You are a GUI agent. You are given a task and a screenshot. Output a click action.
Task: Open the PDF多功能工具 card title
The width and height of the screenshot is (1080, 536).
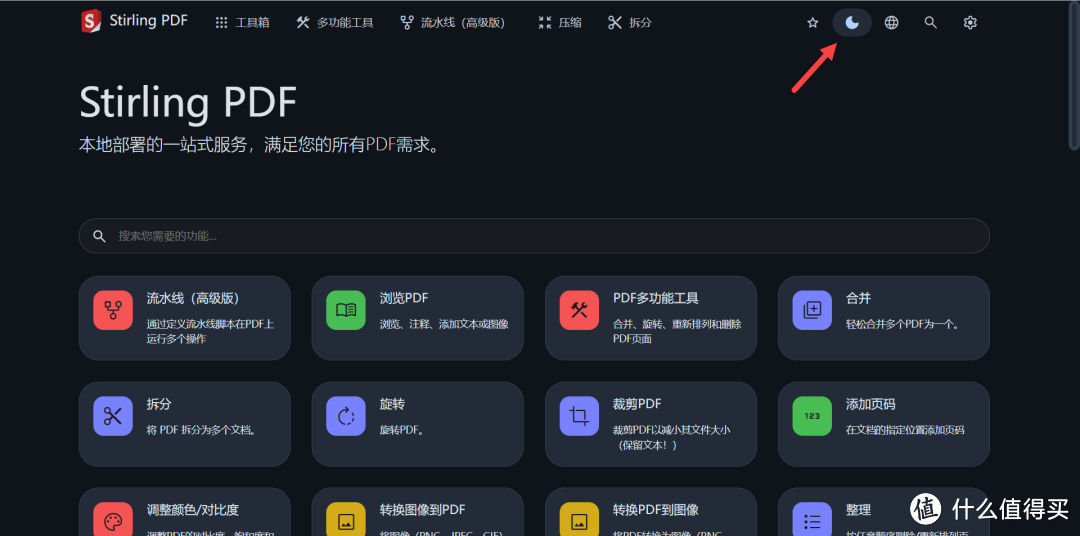pos(656,298)
